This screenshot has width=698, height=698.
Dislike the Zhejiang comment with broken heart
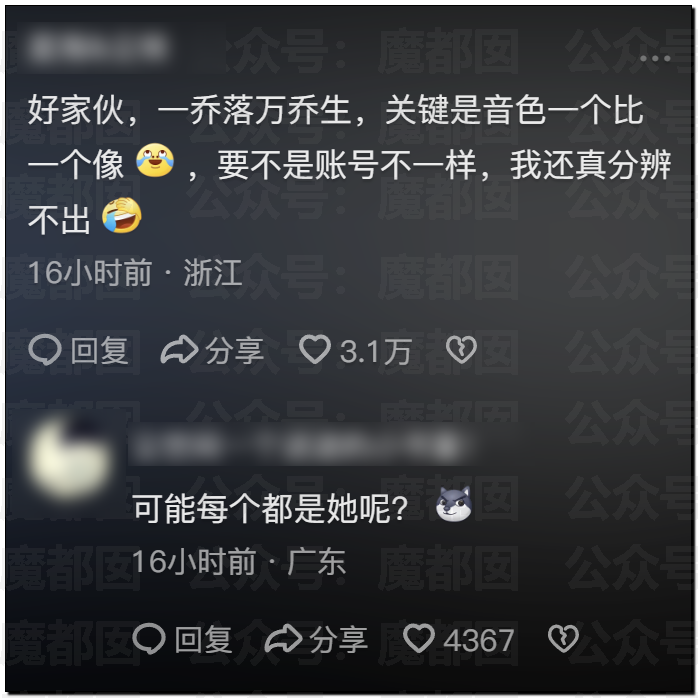(x=461, y=350)
